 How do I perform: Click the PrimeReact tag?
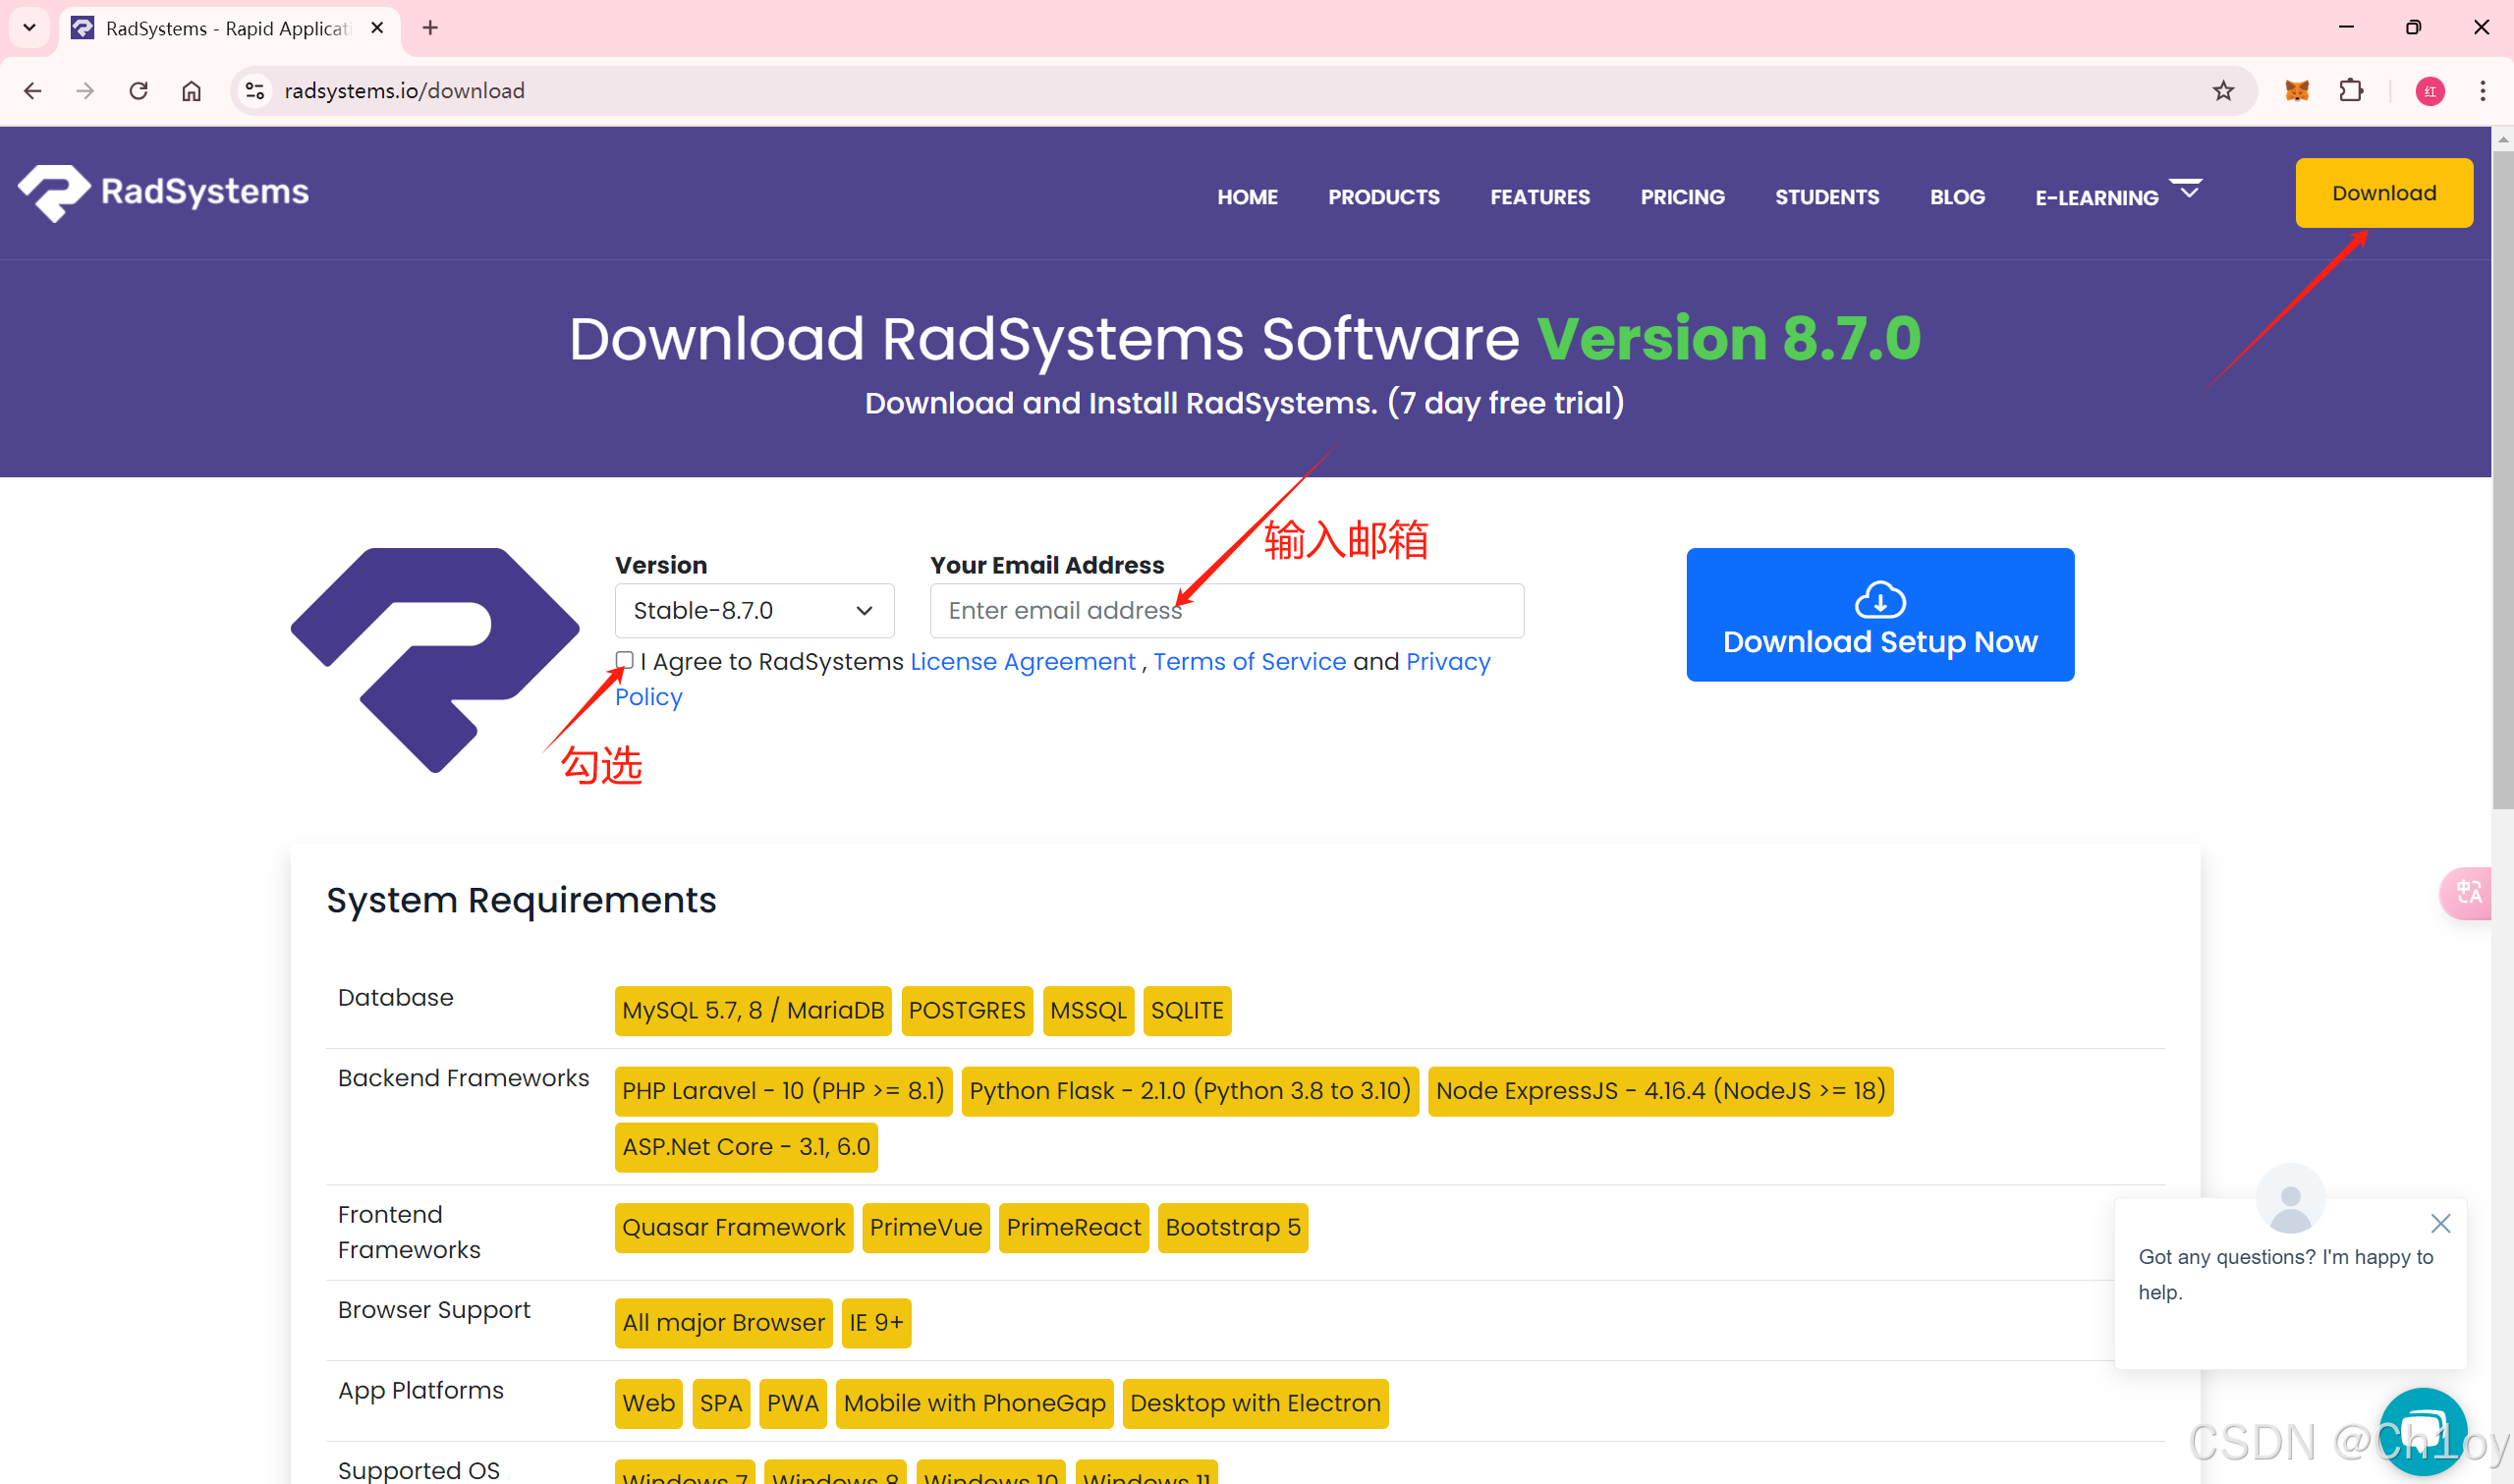point(1073,1227)
